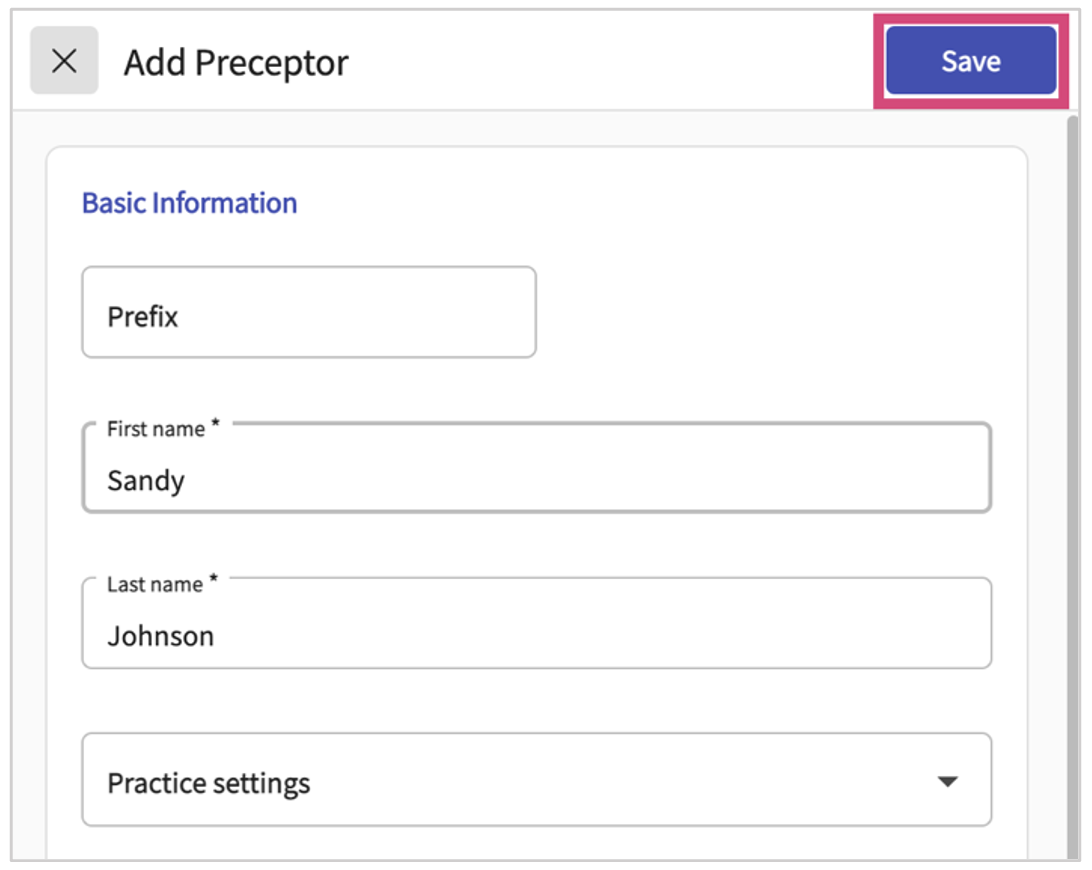Click the Add Preceptor panel title
The height and width of the screenshot is (870, 1092).
(236, 62)
